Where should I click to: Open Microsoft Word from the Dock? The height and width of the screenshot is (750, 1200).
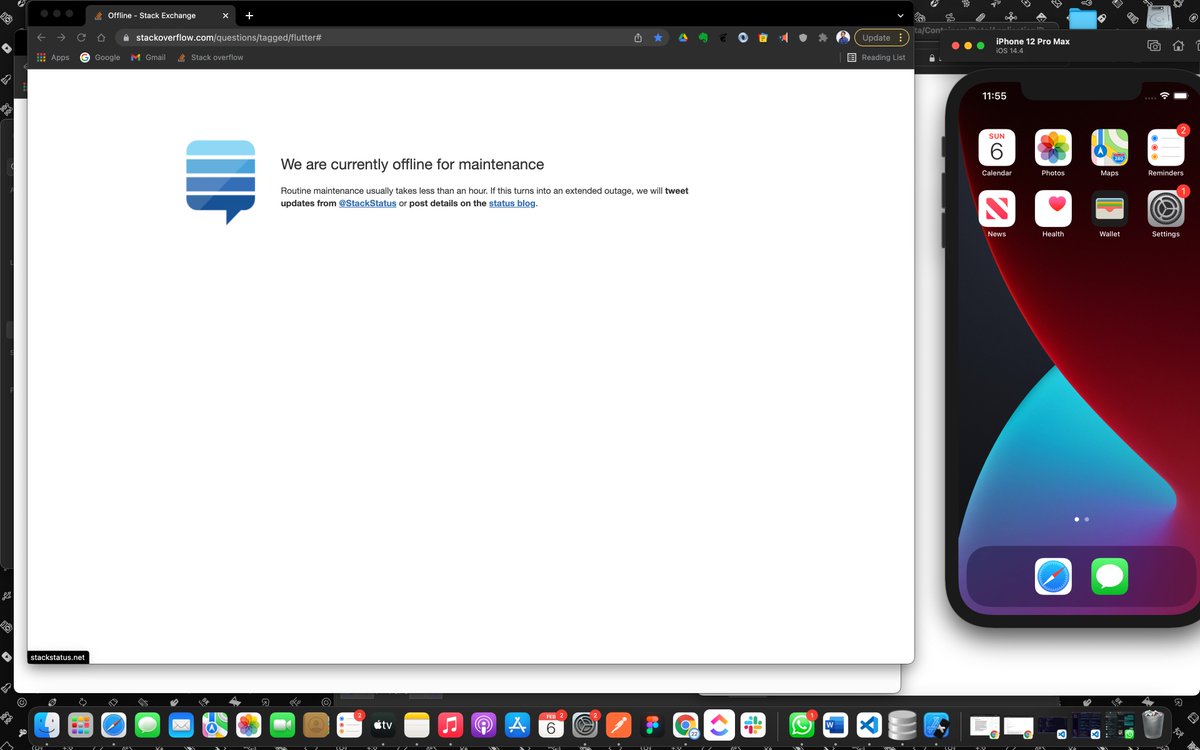[835, 725]
